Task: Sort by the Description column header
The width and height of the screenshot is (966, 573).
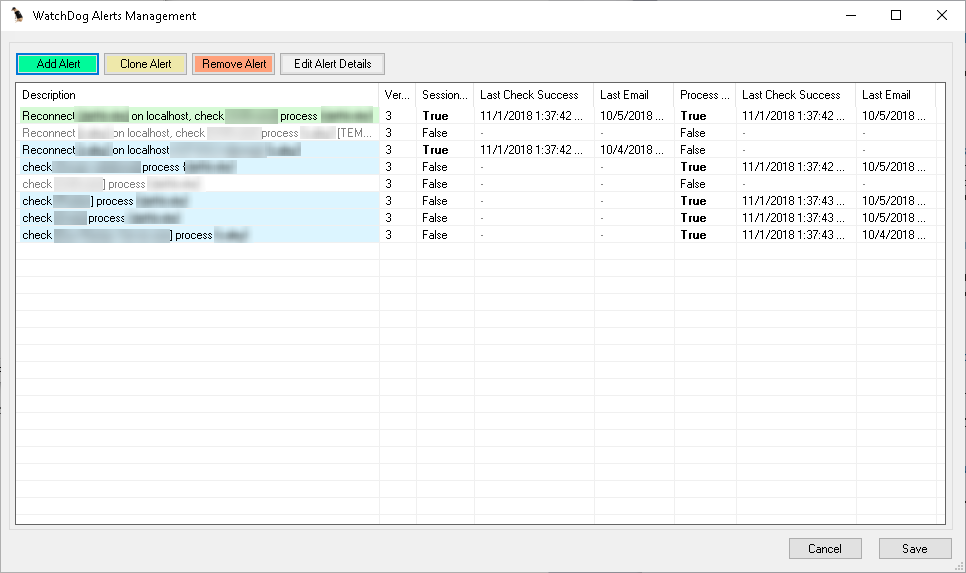Action: (197, 95)
